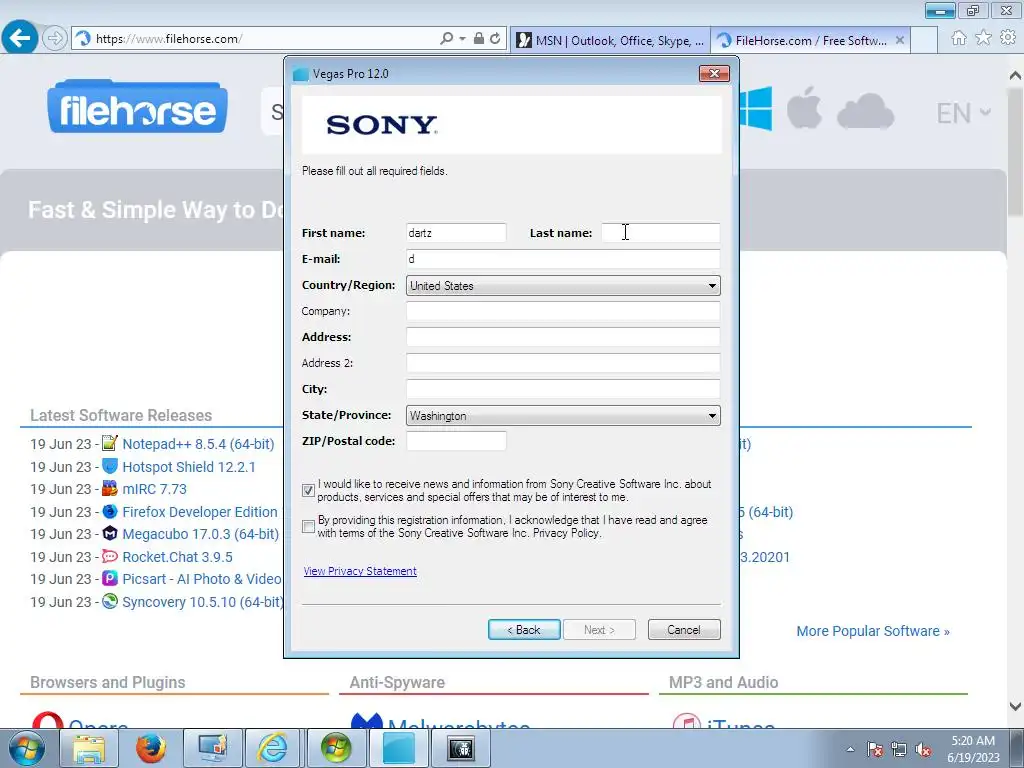Open the Windows Start button
This screenshot has width=1024, height=768.
26,748
